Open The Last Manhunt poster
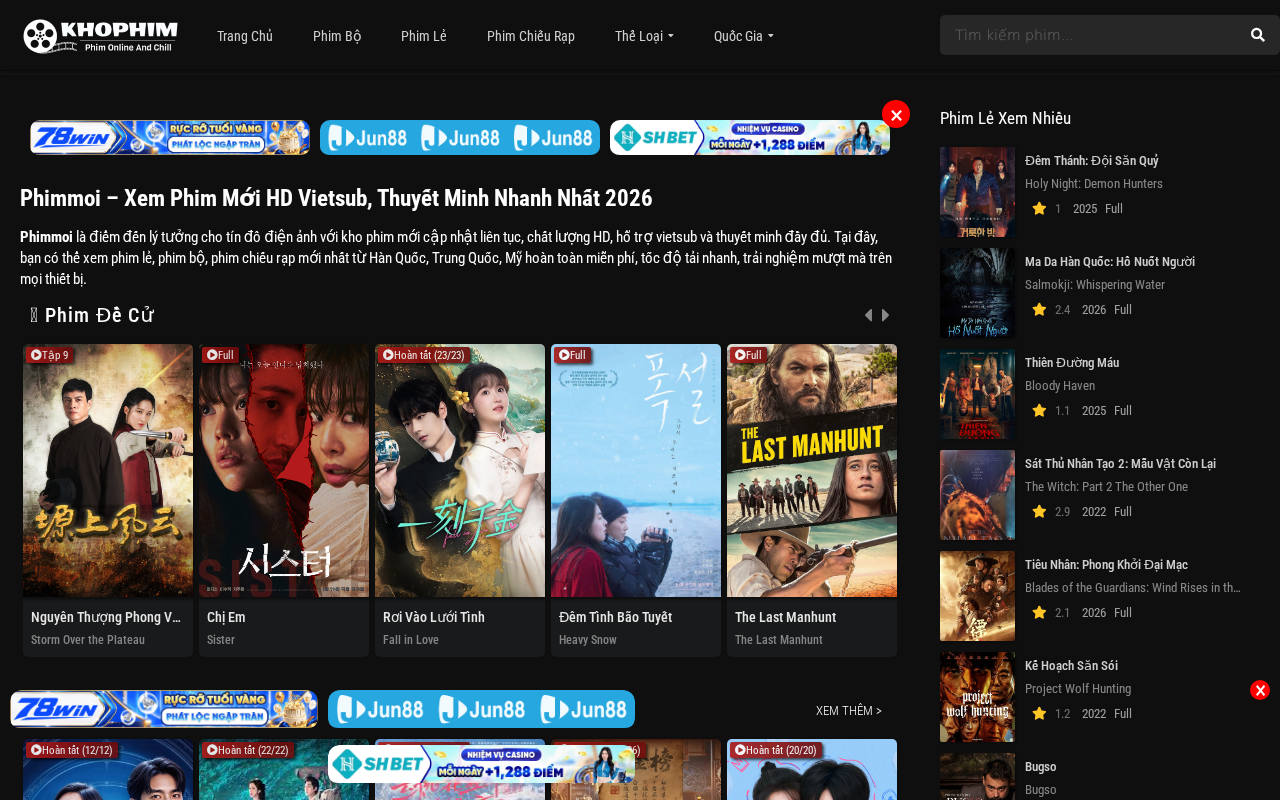 click(x=812, y=471)
